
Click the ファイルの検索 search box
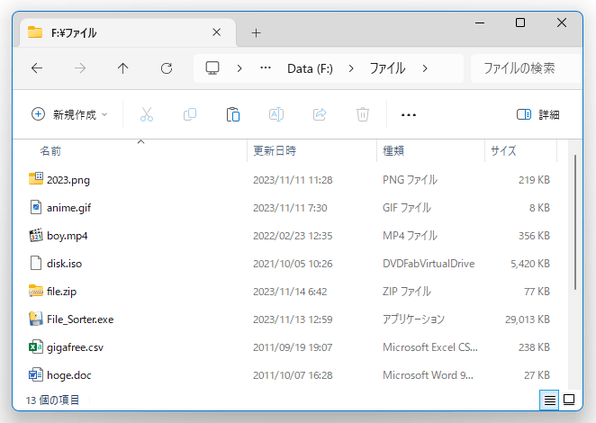click(x=526, y=68)
